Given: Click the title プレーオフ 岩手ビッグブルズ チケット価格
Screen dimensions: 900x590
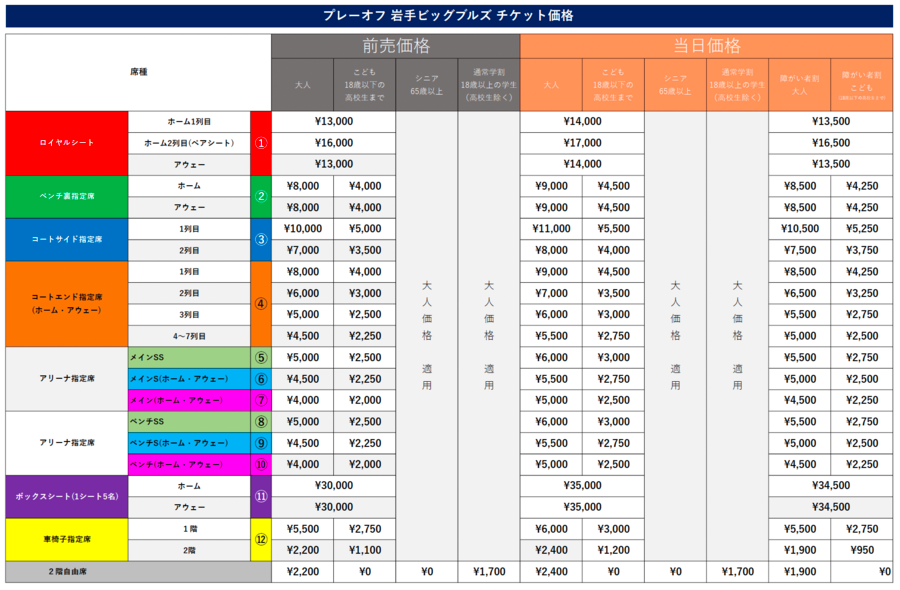Looking at the screenshot, I should [449, 16].
